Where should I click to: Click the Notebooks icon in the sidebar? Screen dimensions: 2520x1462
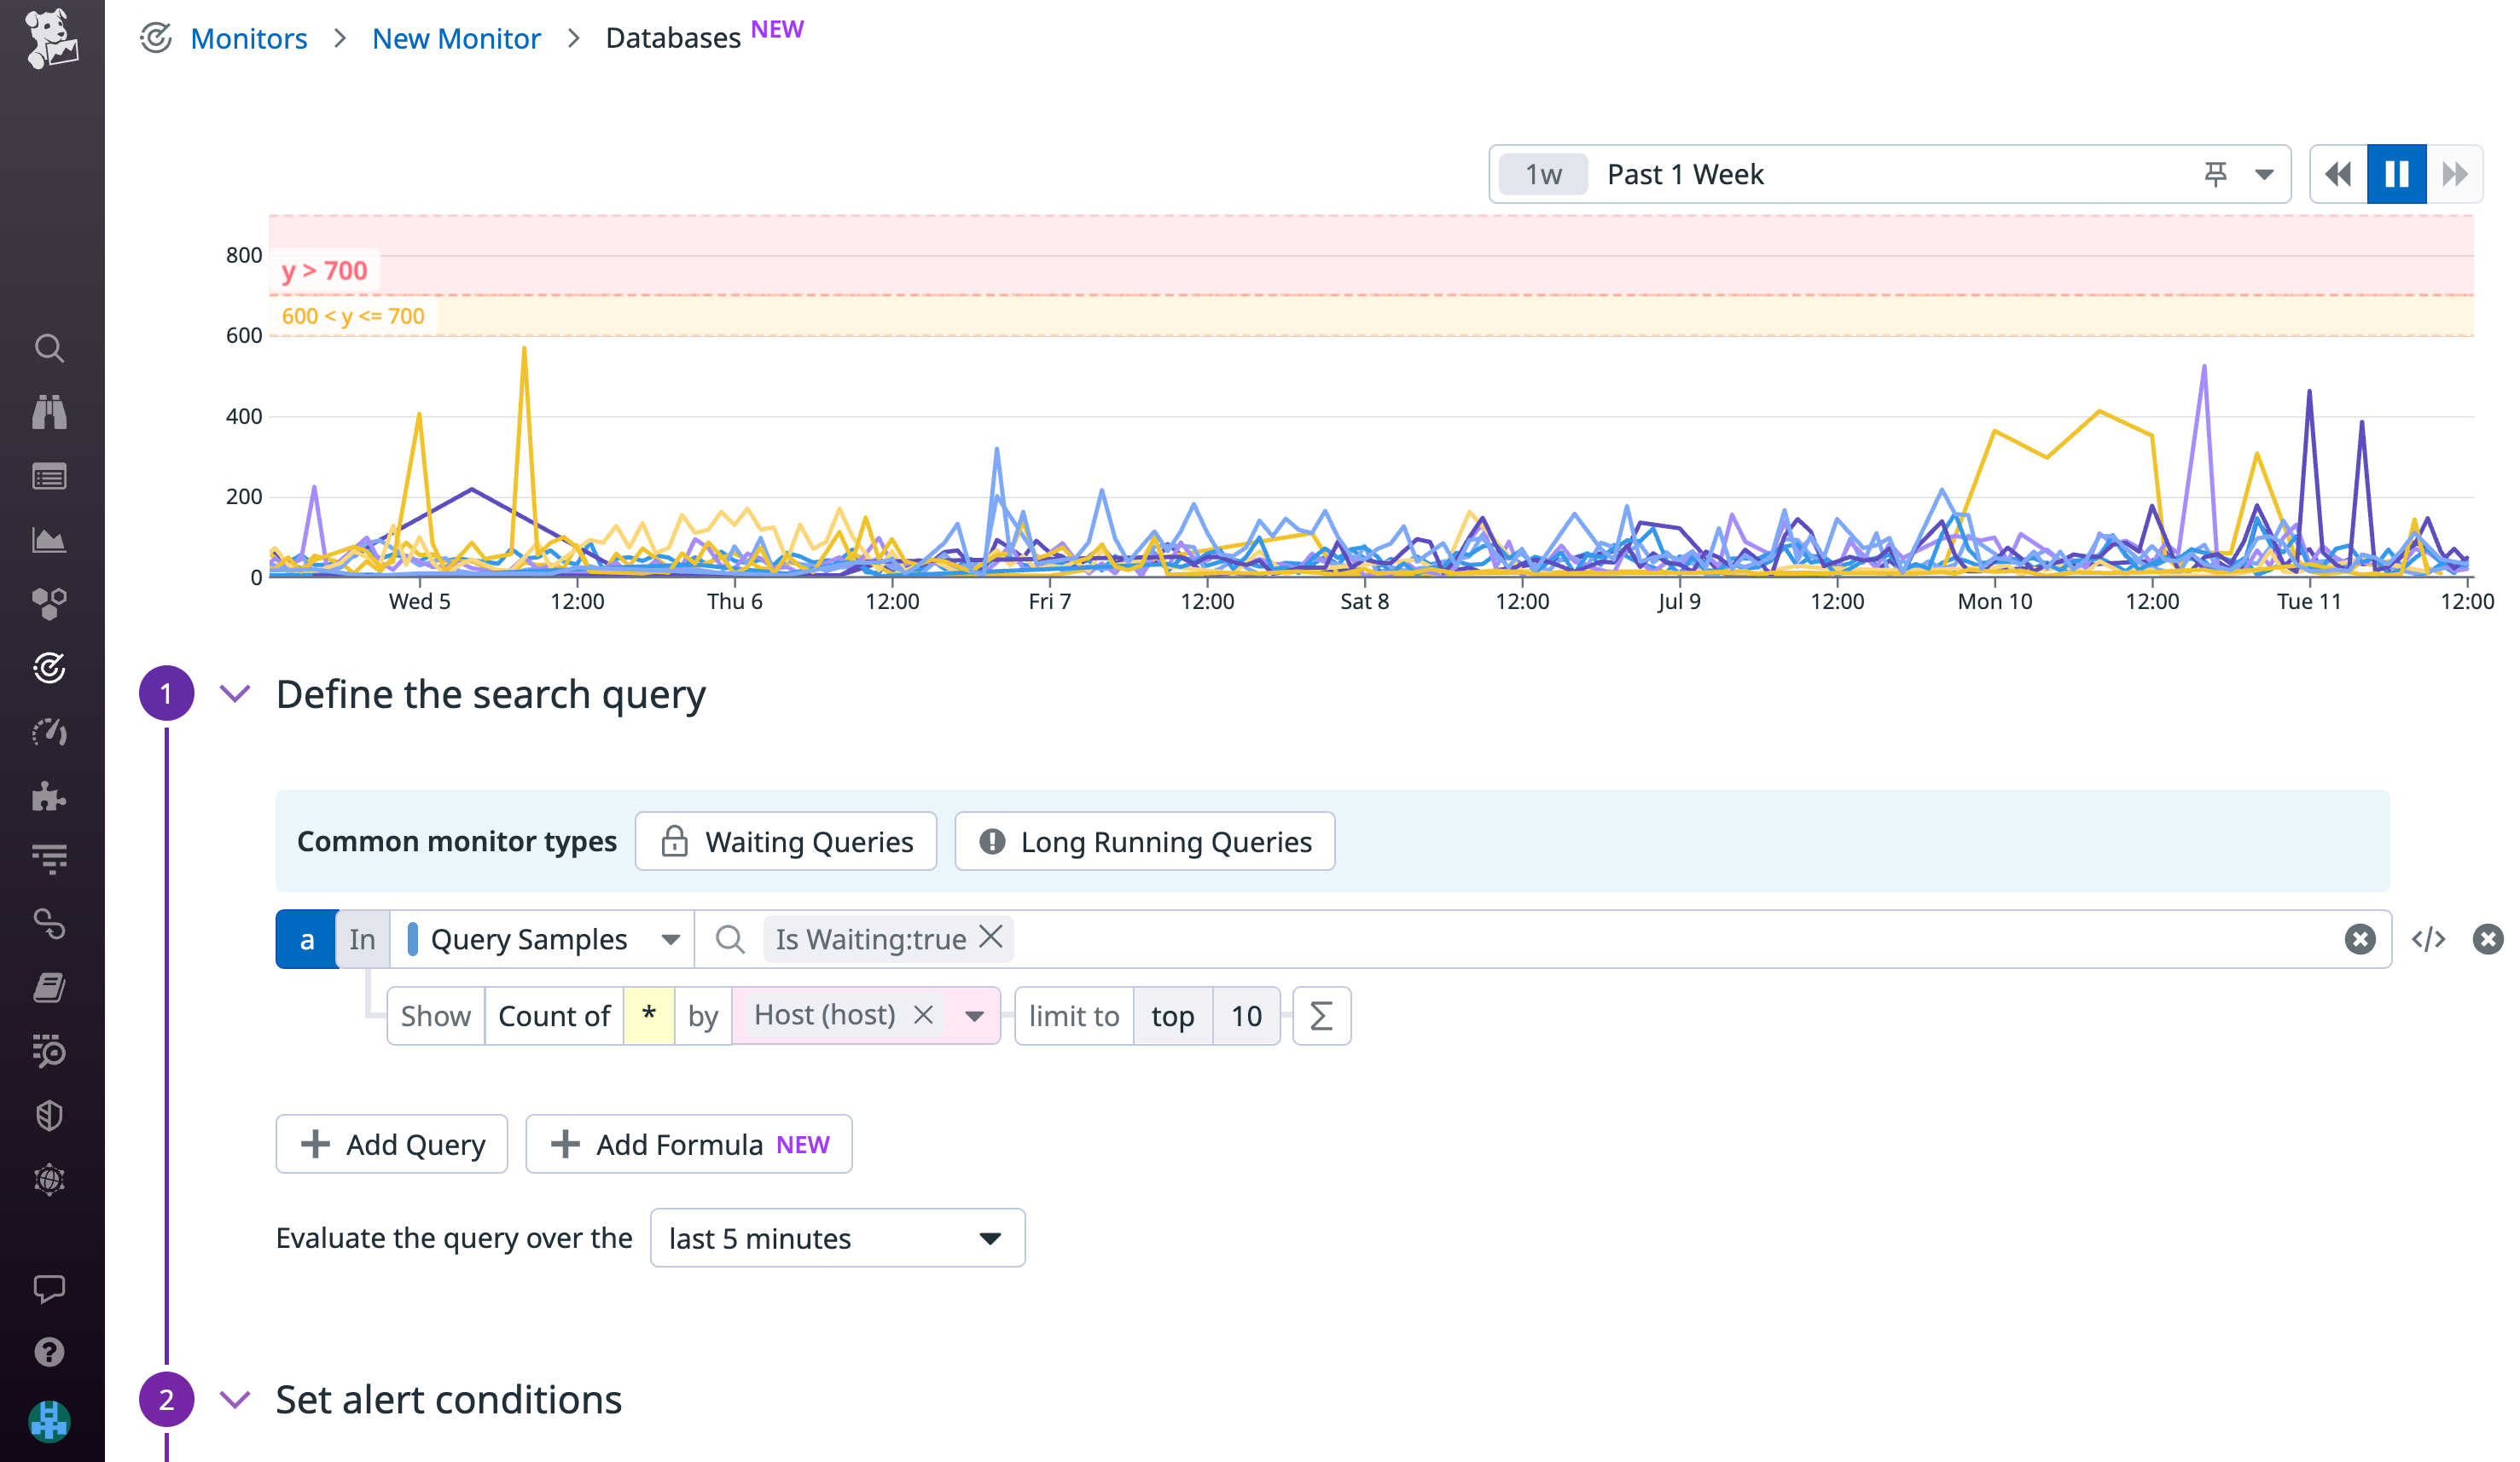point(50,988)
